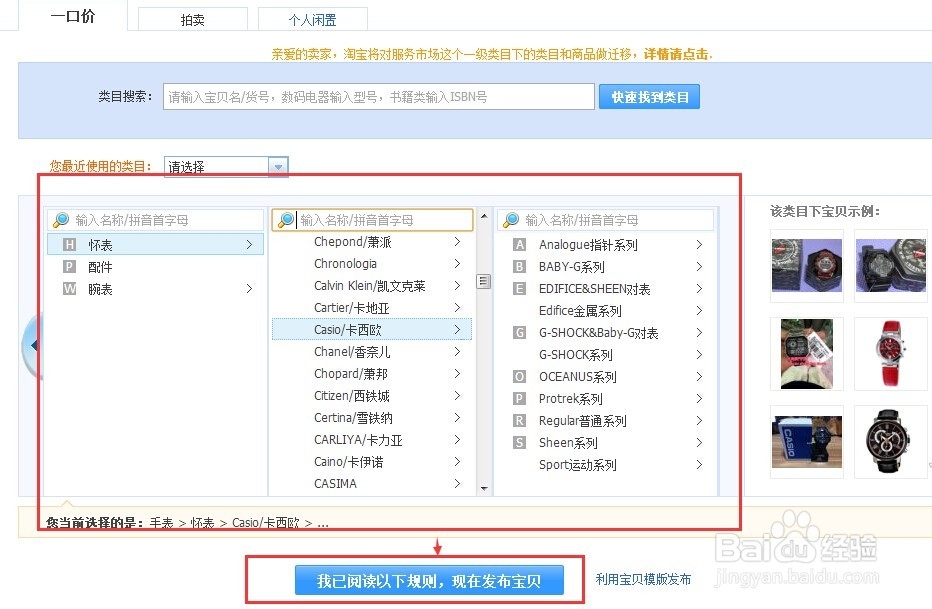This screenshot has height=609, width=932.
Task: Choose Sport运动系列 series
Action: pyautogui.click(x=606, y=465)
